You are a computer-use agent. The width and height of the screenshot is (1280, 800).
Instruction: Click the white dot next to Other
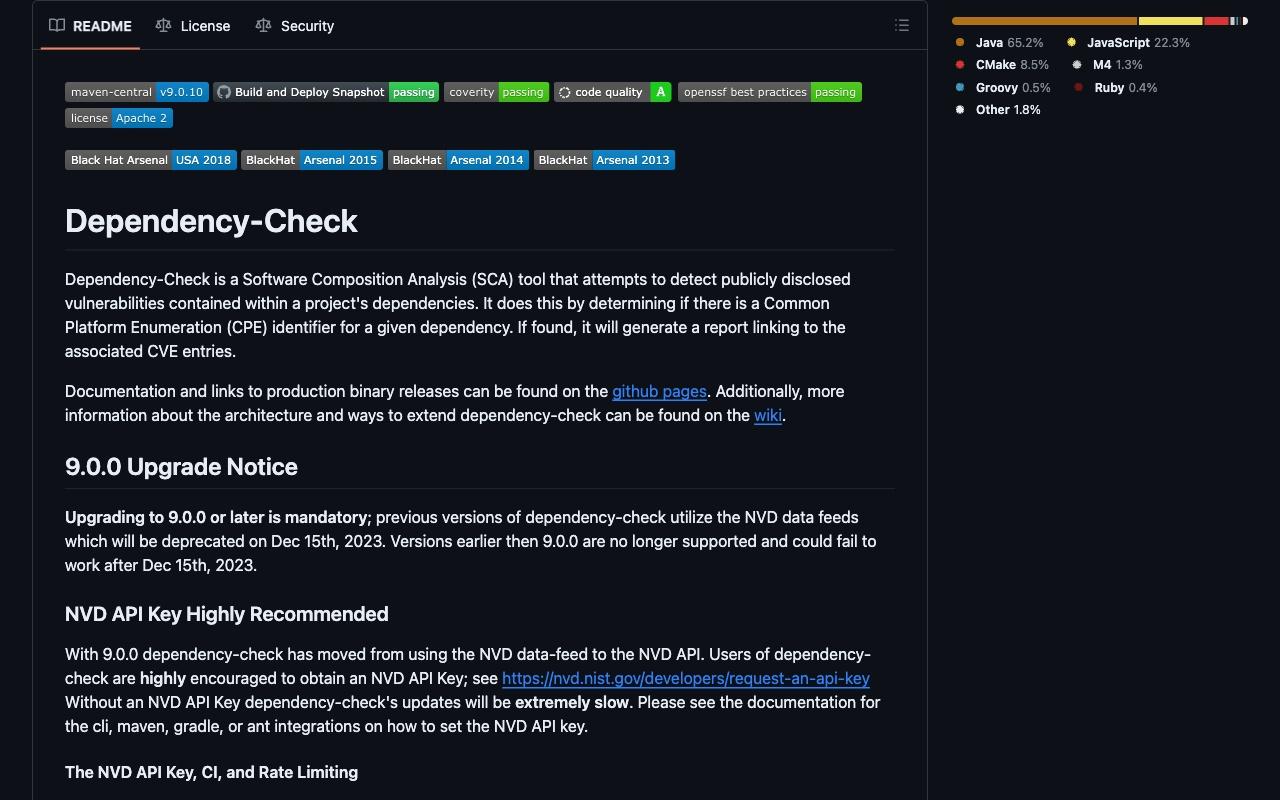tap(960, 110)
